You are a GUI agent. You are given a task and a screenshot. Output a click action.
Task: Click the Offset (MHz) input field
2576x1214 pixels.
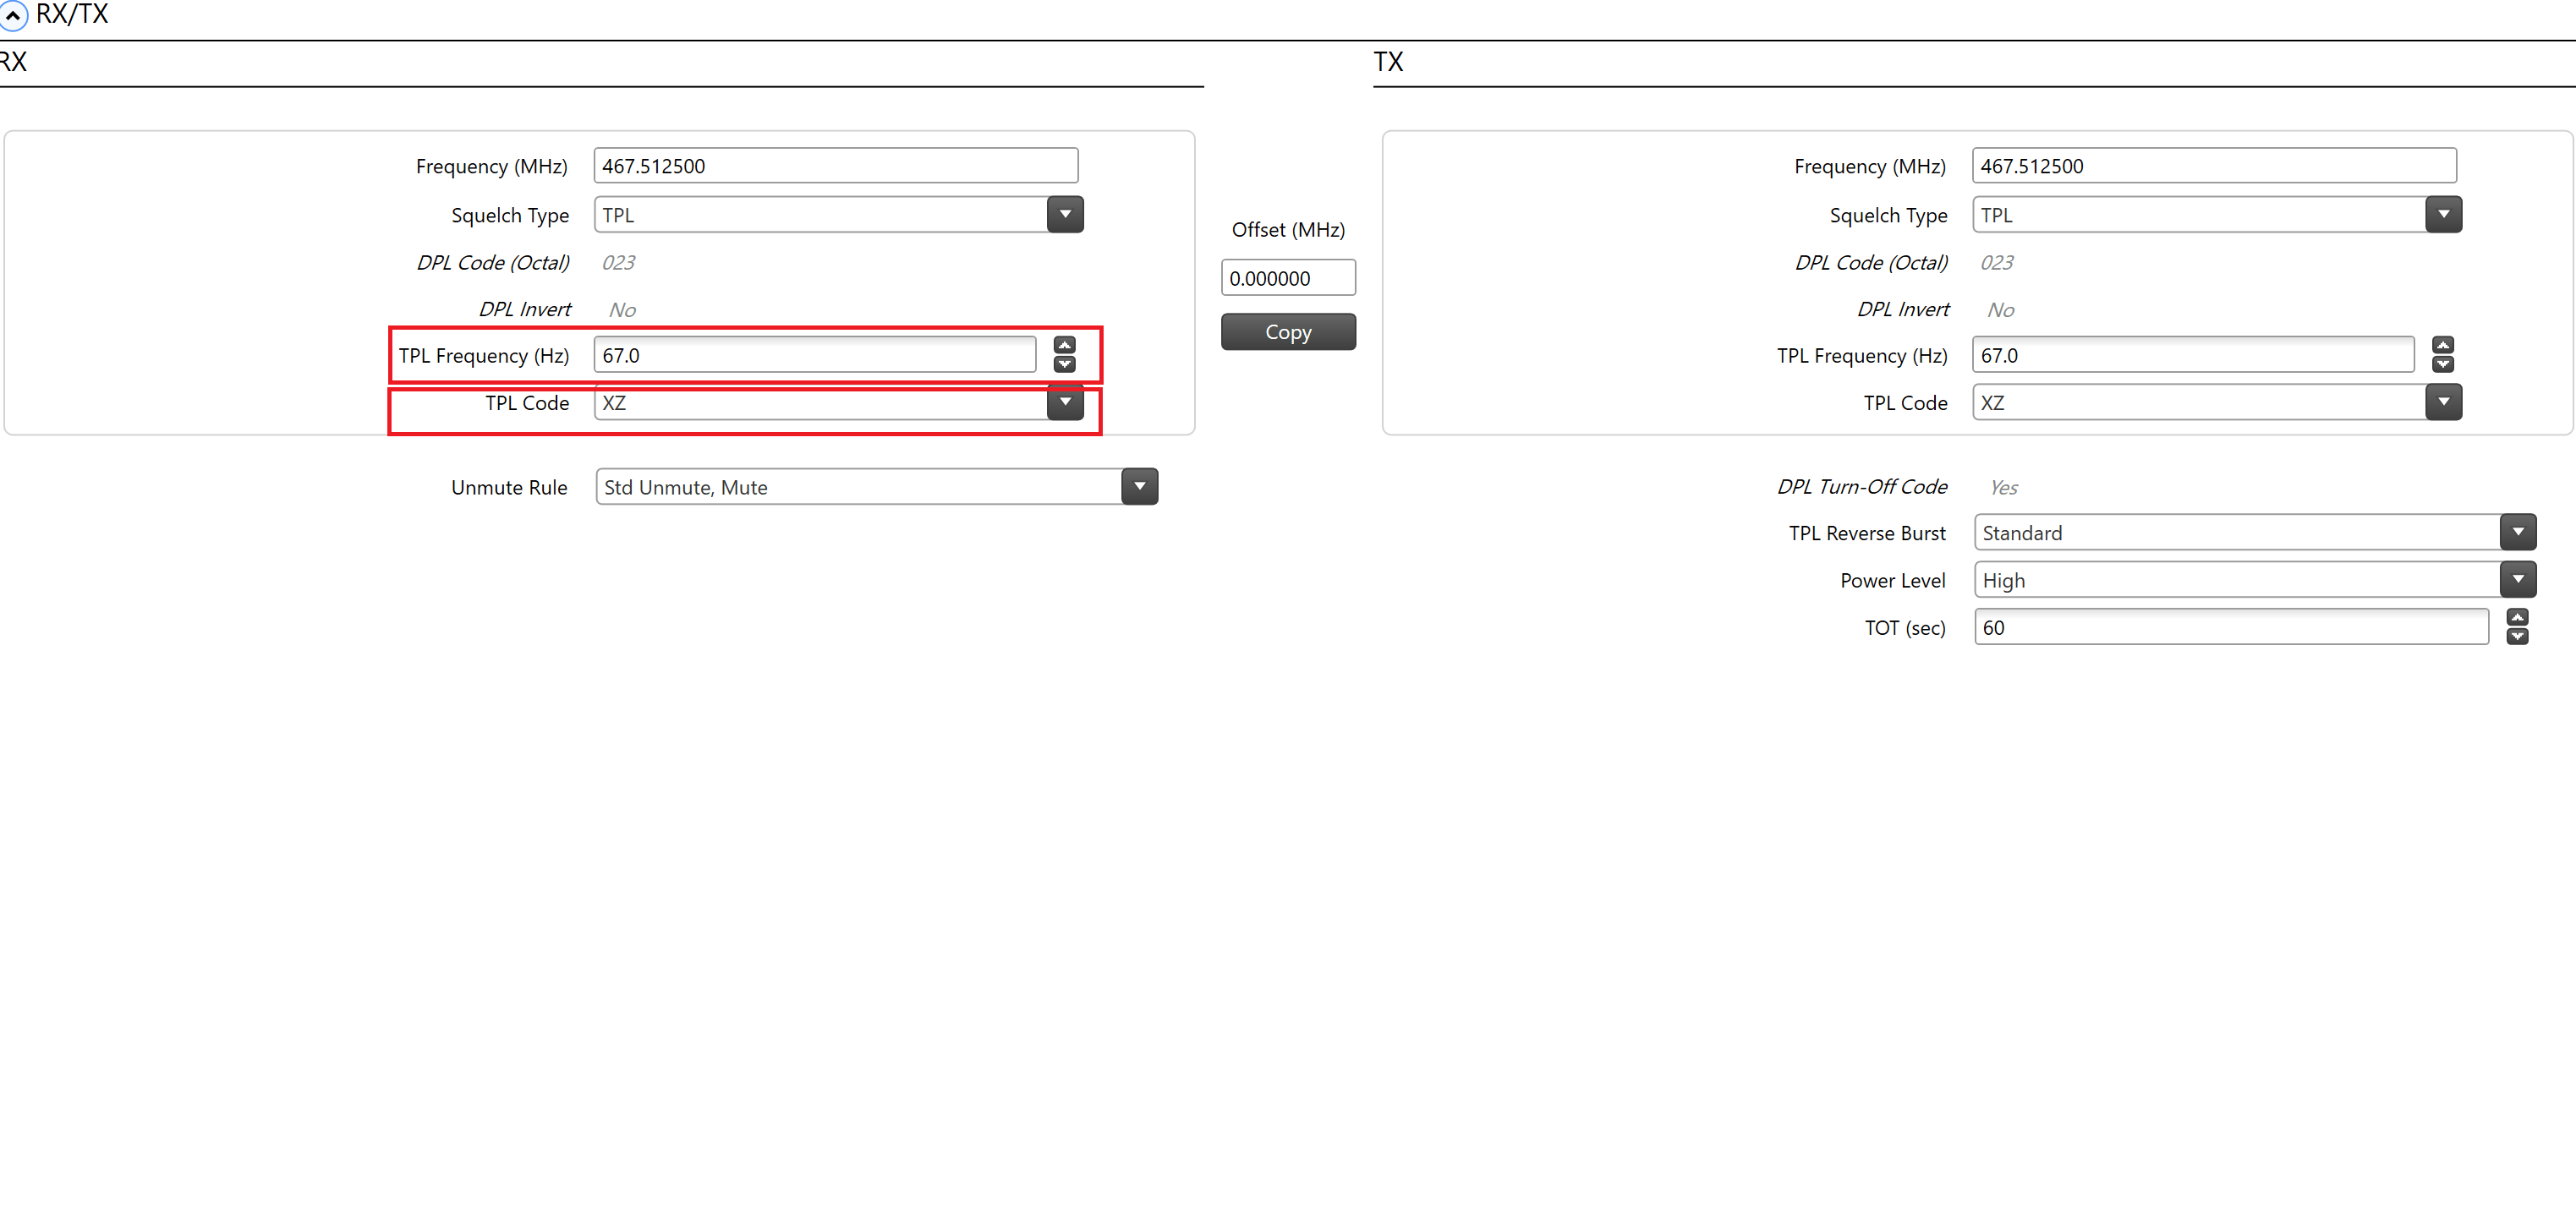pyautogui.click(x=1288, y=278)
